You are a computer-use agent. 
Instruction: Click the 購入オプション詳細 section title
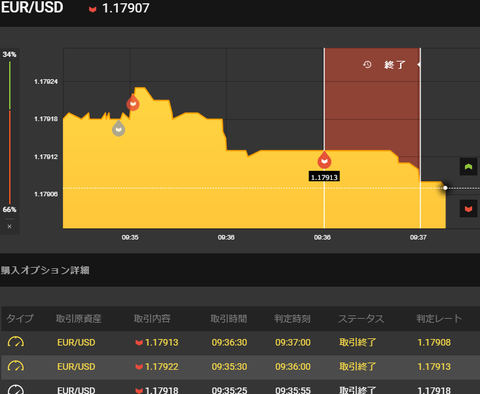point(45,270)
